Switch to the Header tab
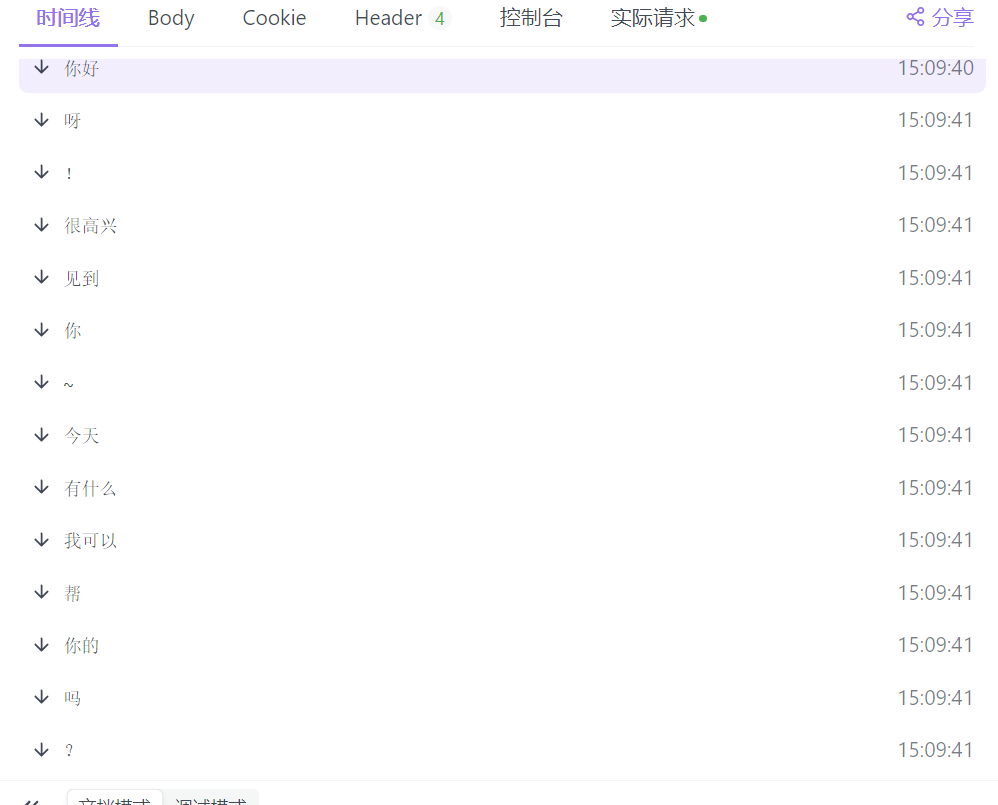 402,18
